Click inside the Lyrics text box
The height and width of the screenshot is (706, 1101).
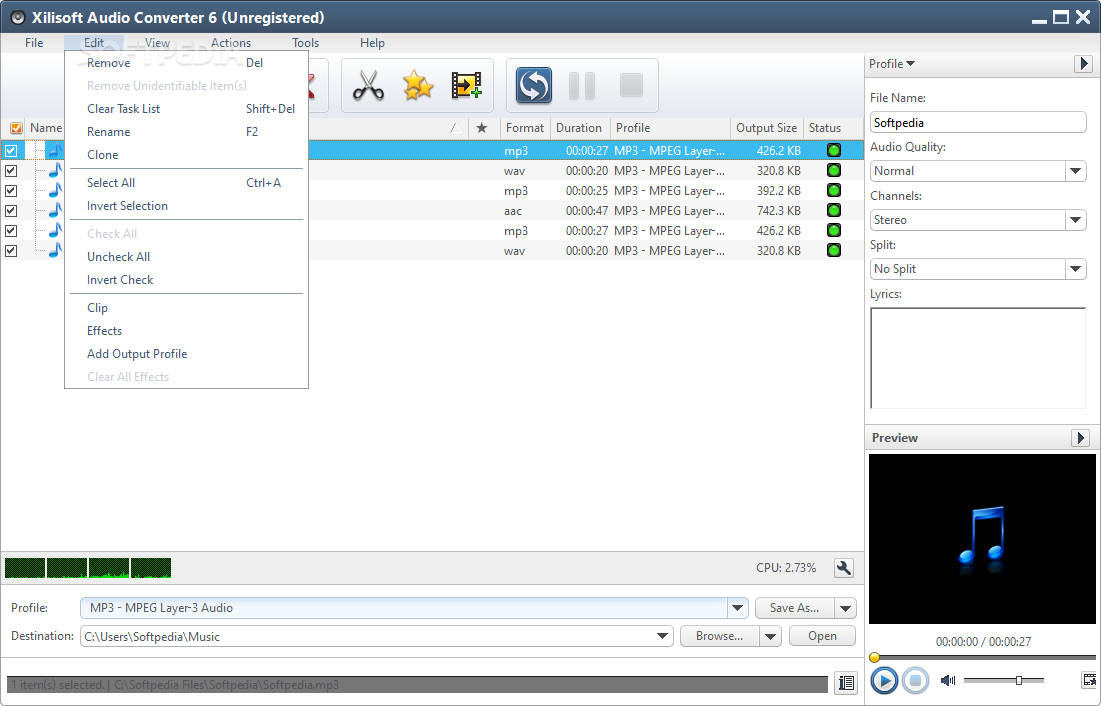(978, 358)
